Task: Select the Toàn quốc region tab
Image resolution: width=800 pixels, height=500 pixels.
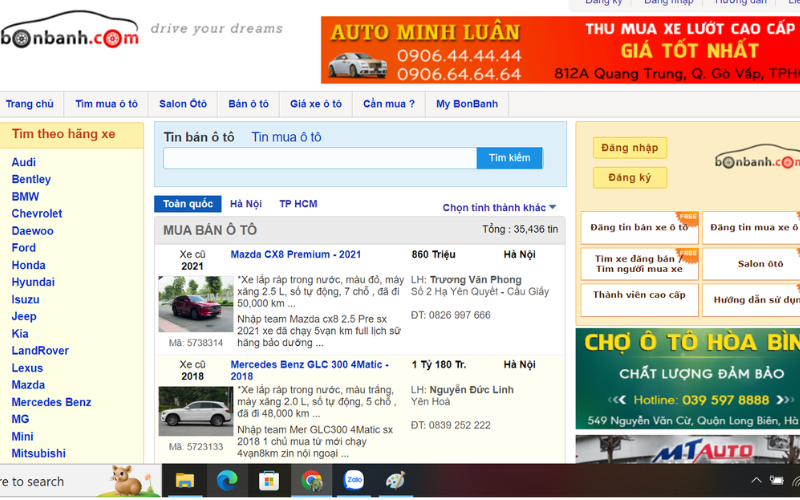Action: click(x=188, y=204)
